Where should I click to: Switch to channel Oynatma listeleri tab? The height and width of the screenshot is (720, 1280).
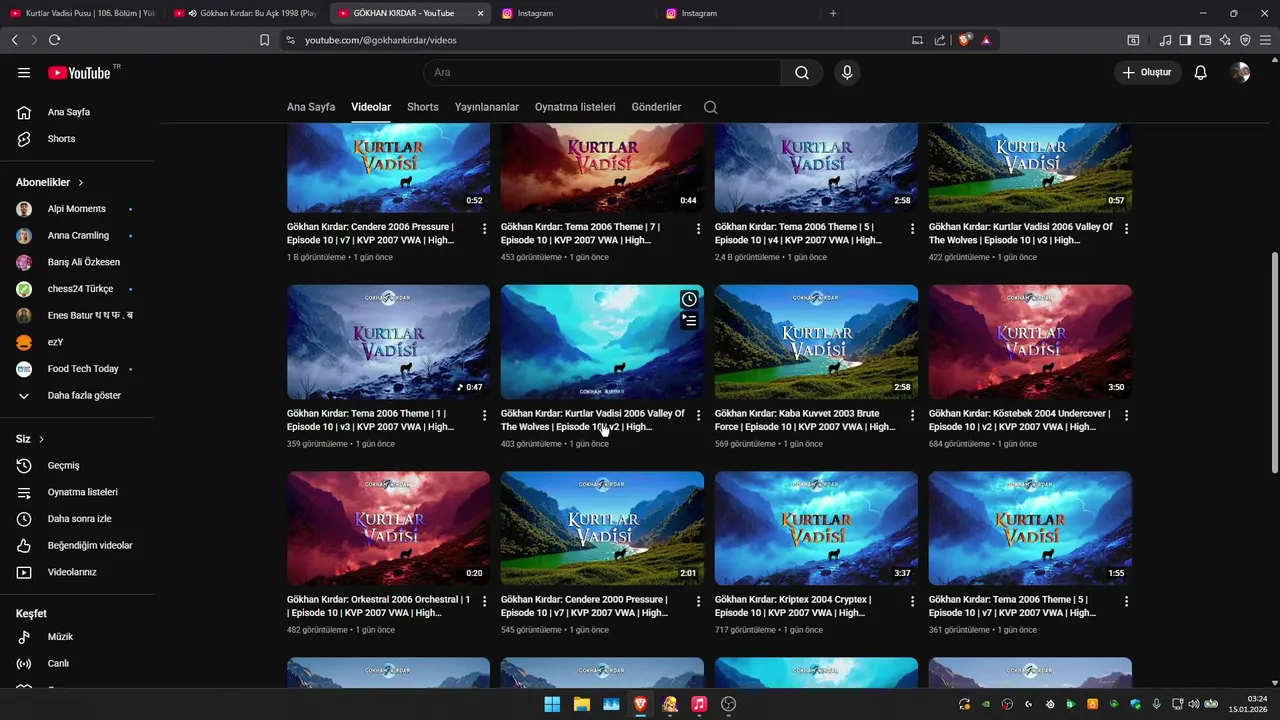(575, 107)
